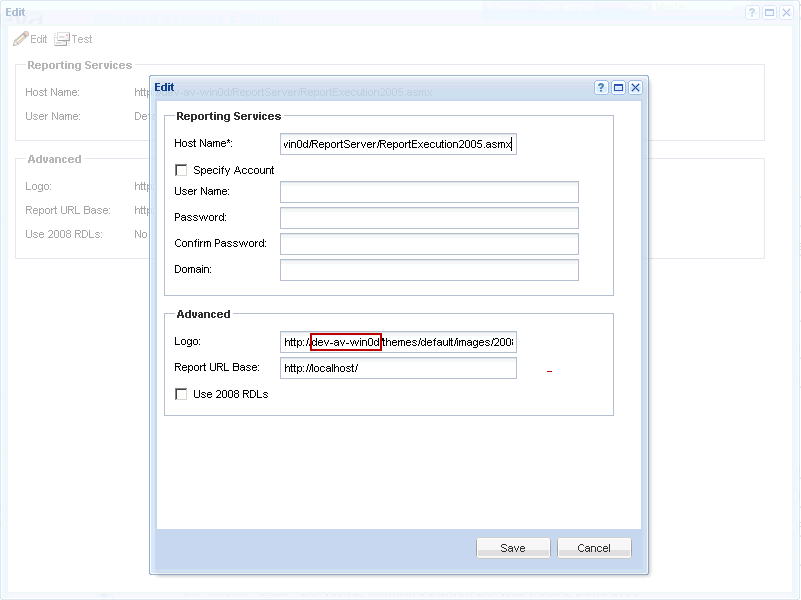Enable the Specify Account checkbox
The image size is (801, 600).
point(181,170)
